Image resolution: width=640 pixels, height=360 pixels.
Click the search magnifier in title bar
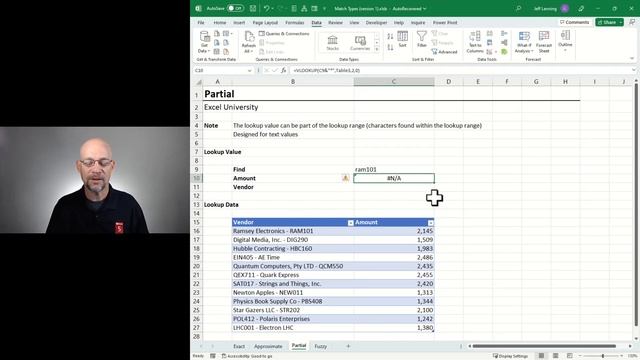pos(518,8)
